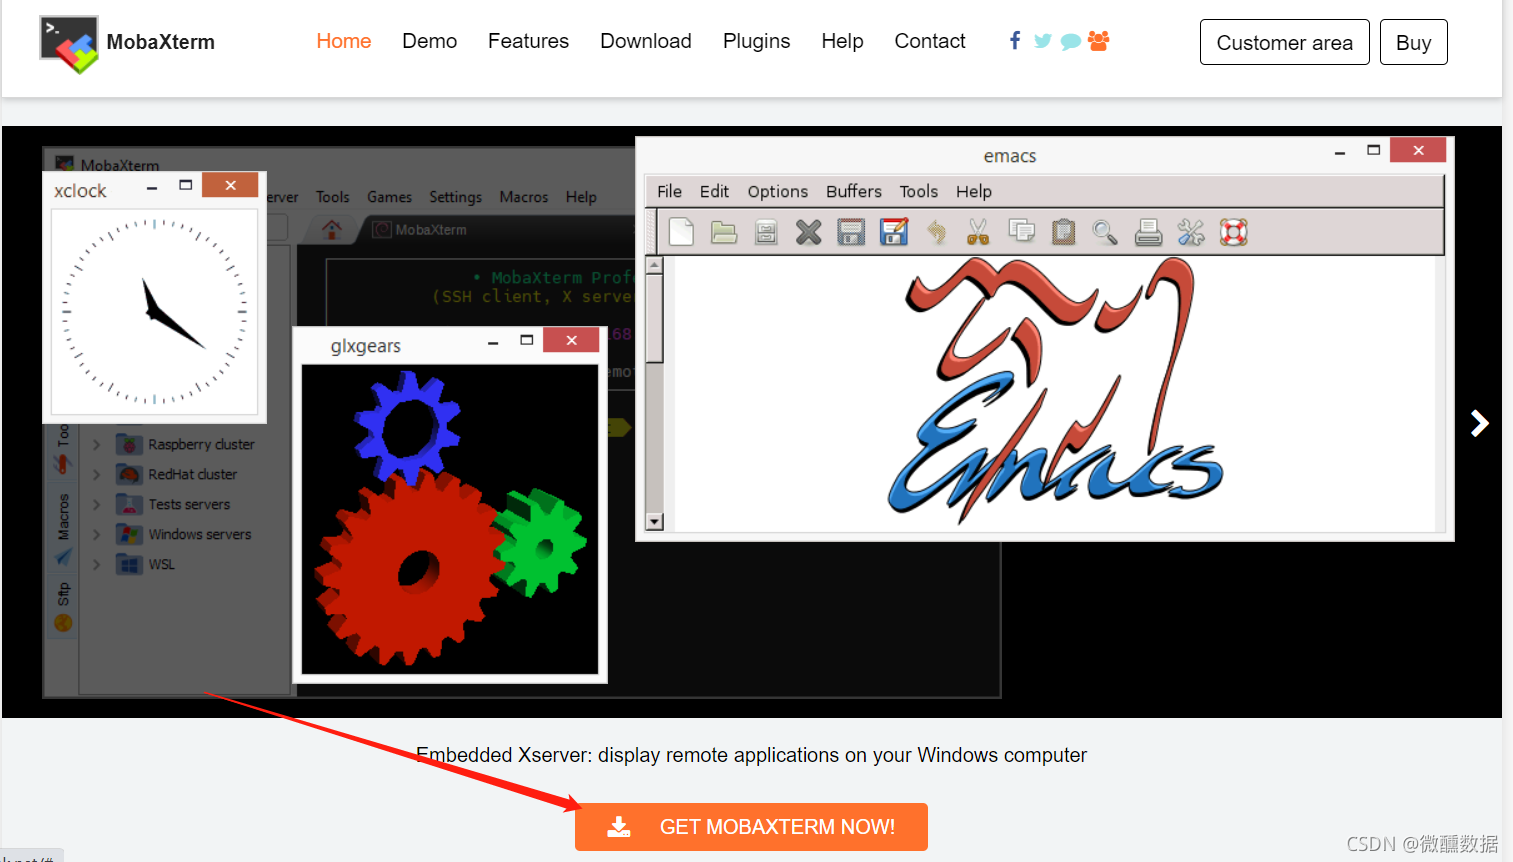
Task: Open the orange users community icon
Action: pos(1098,41)
